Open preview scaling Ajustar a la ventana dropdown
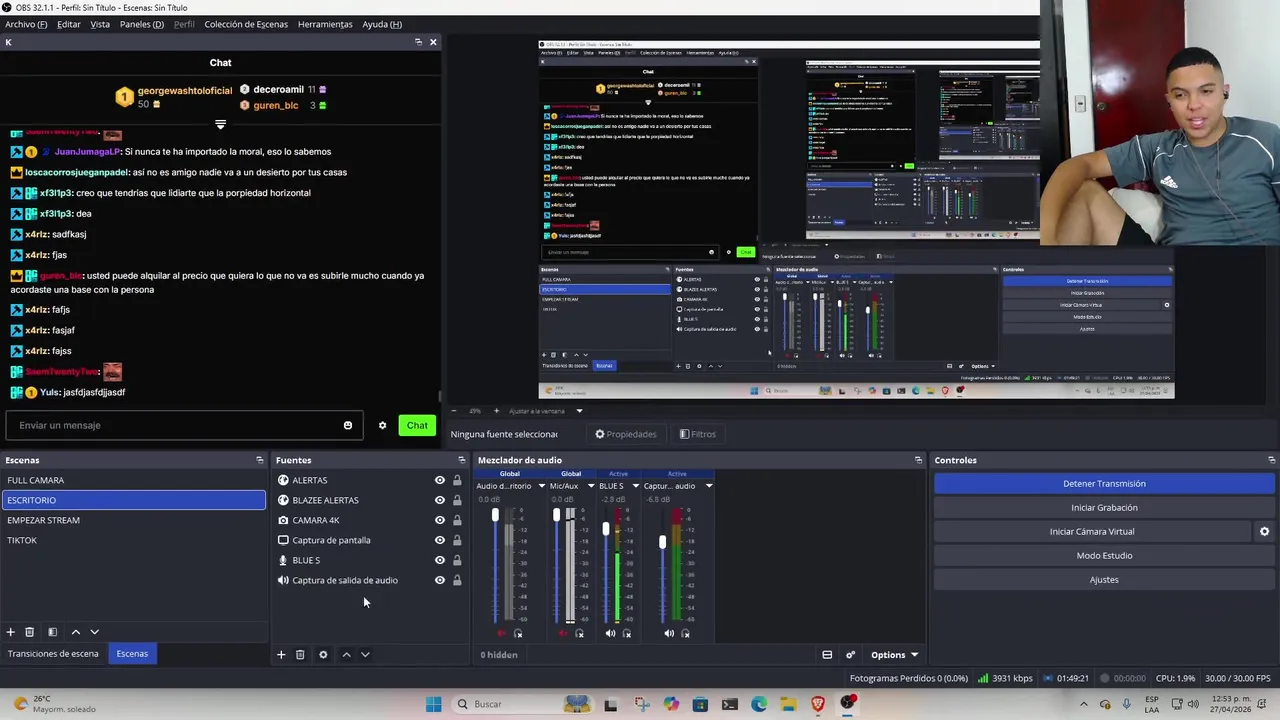Screen dimensions: 1280x720 coord(579,411)
